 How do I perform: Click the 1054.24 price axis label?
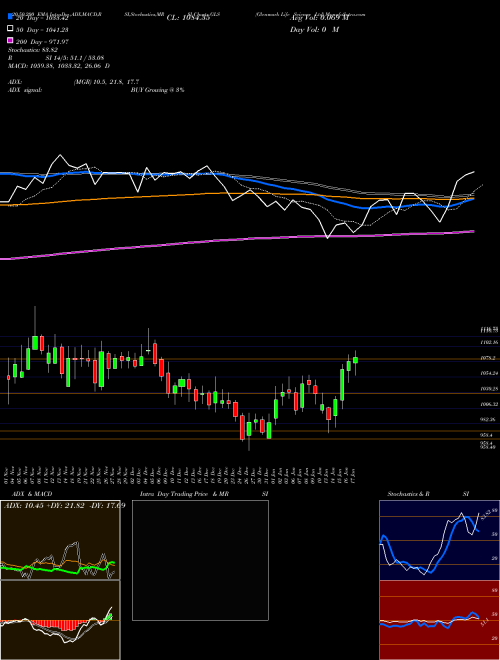point(489,373)
